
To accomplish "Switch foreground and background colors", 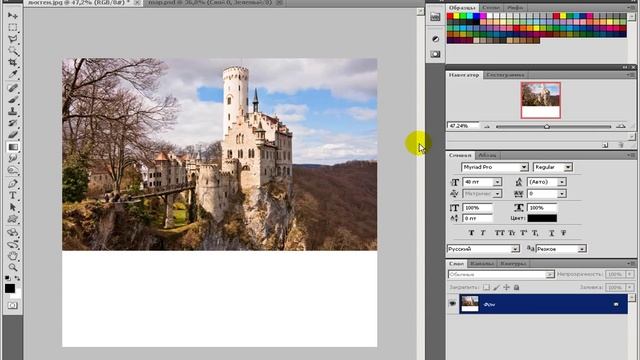I will (17, 278).
